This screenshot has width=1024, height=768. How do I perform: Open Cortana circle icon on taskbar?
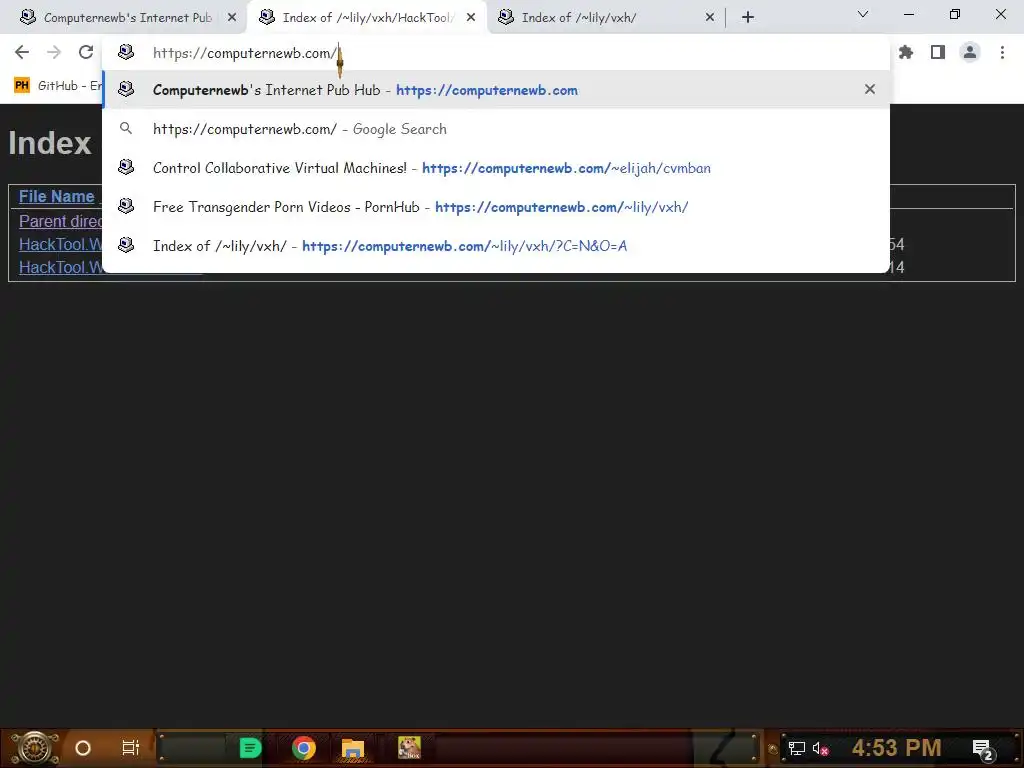[x=83, y=748]
